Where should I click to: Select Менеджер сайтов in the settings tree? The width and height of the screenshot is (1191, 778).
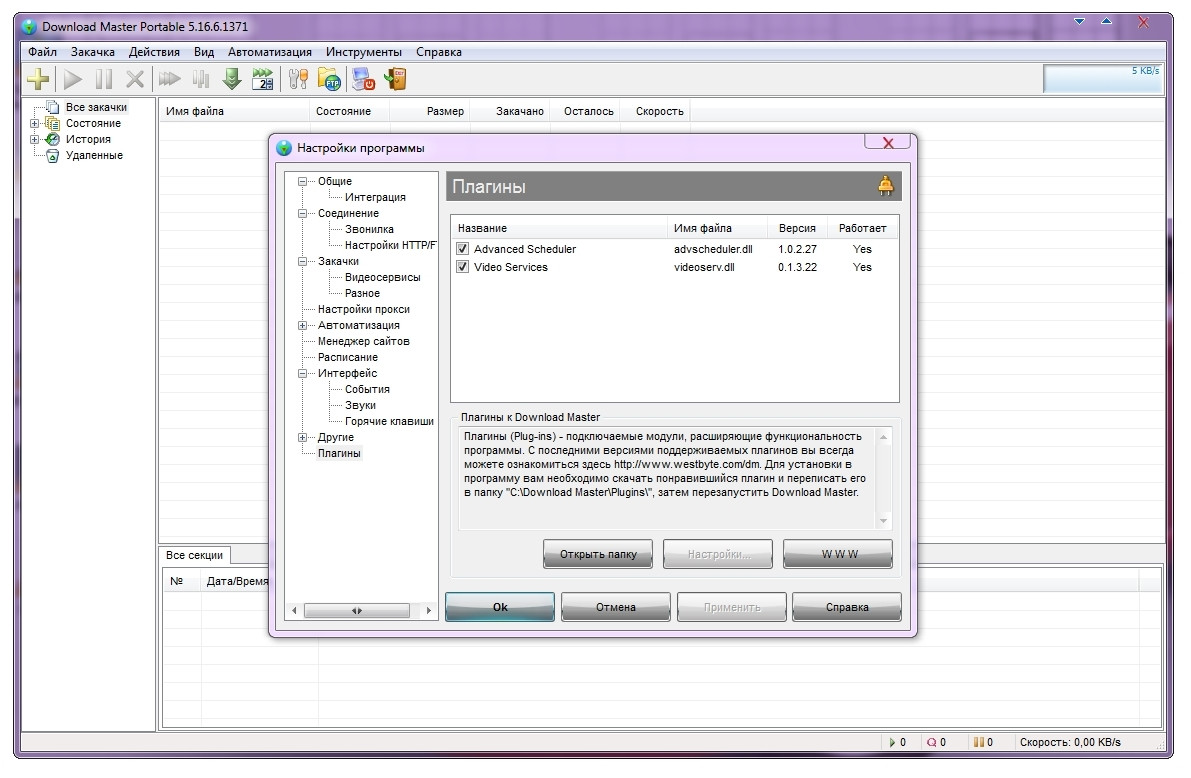click(x=364, y=341)
